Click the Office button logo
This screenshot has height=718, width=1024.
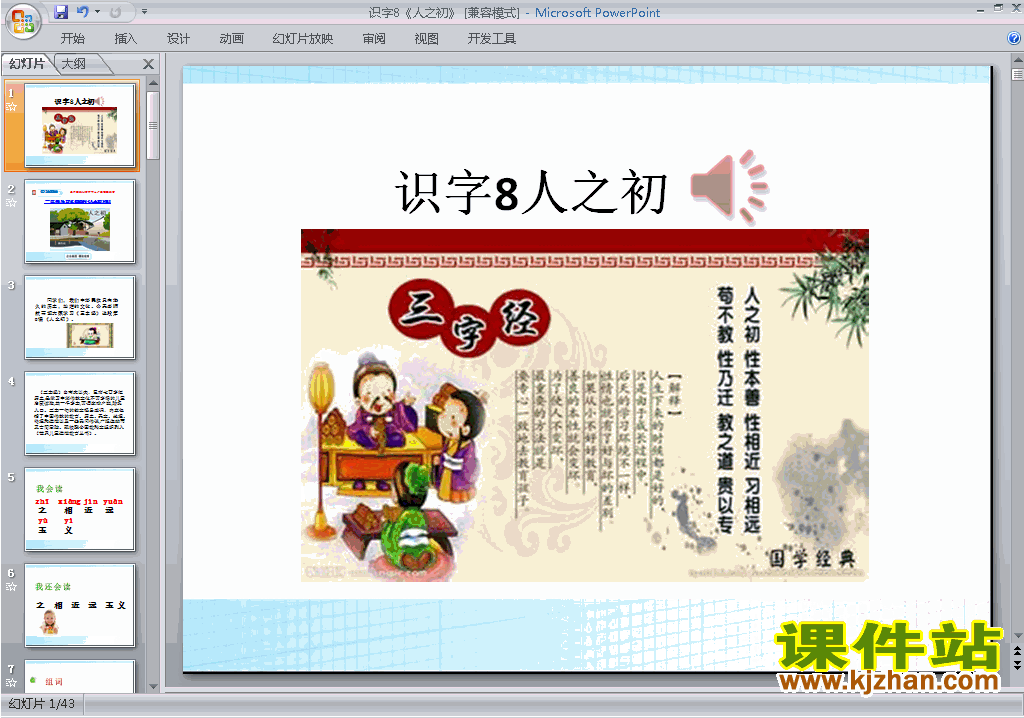(23, 21)
